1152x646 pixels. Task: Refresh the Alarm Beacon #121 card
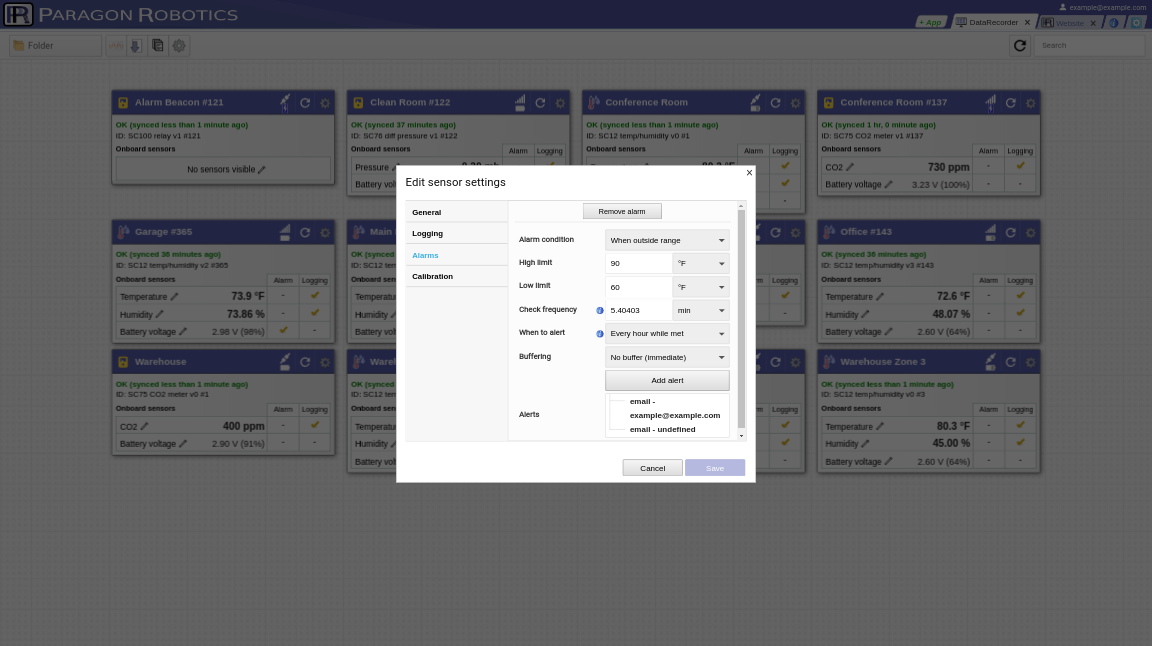[x=305, y=103]
